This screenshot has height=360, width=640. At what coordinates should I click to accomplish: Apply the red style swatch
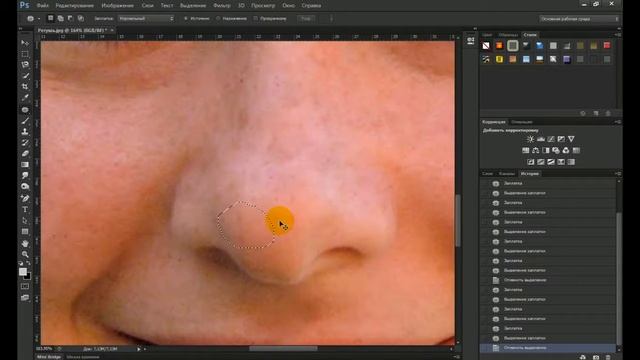(x=607, y=45)
